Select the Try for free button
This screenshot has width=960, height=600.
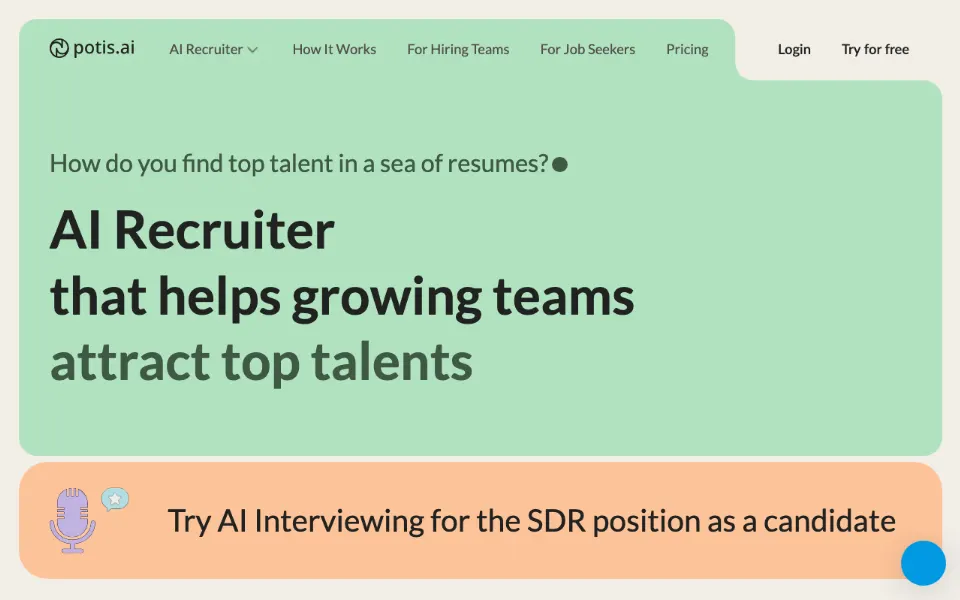[875, 49]
